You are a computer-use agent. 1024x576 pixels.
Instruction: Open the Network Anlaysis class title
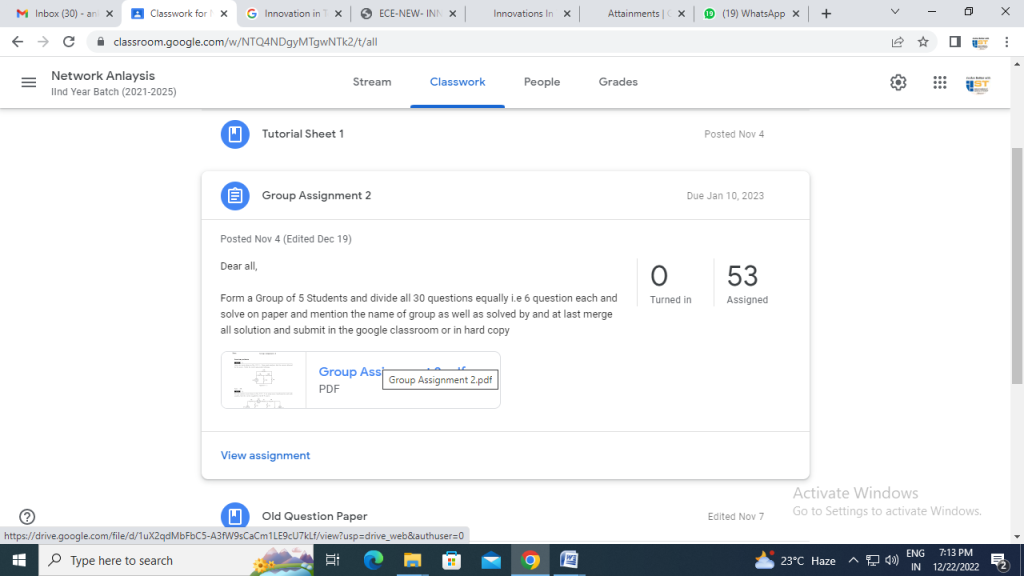point(103,76)
